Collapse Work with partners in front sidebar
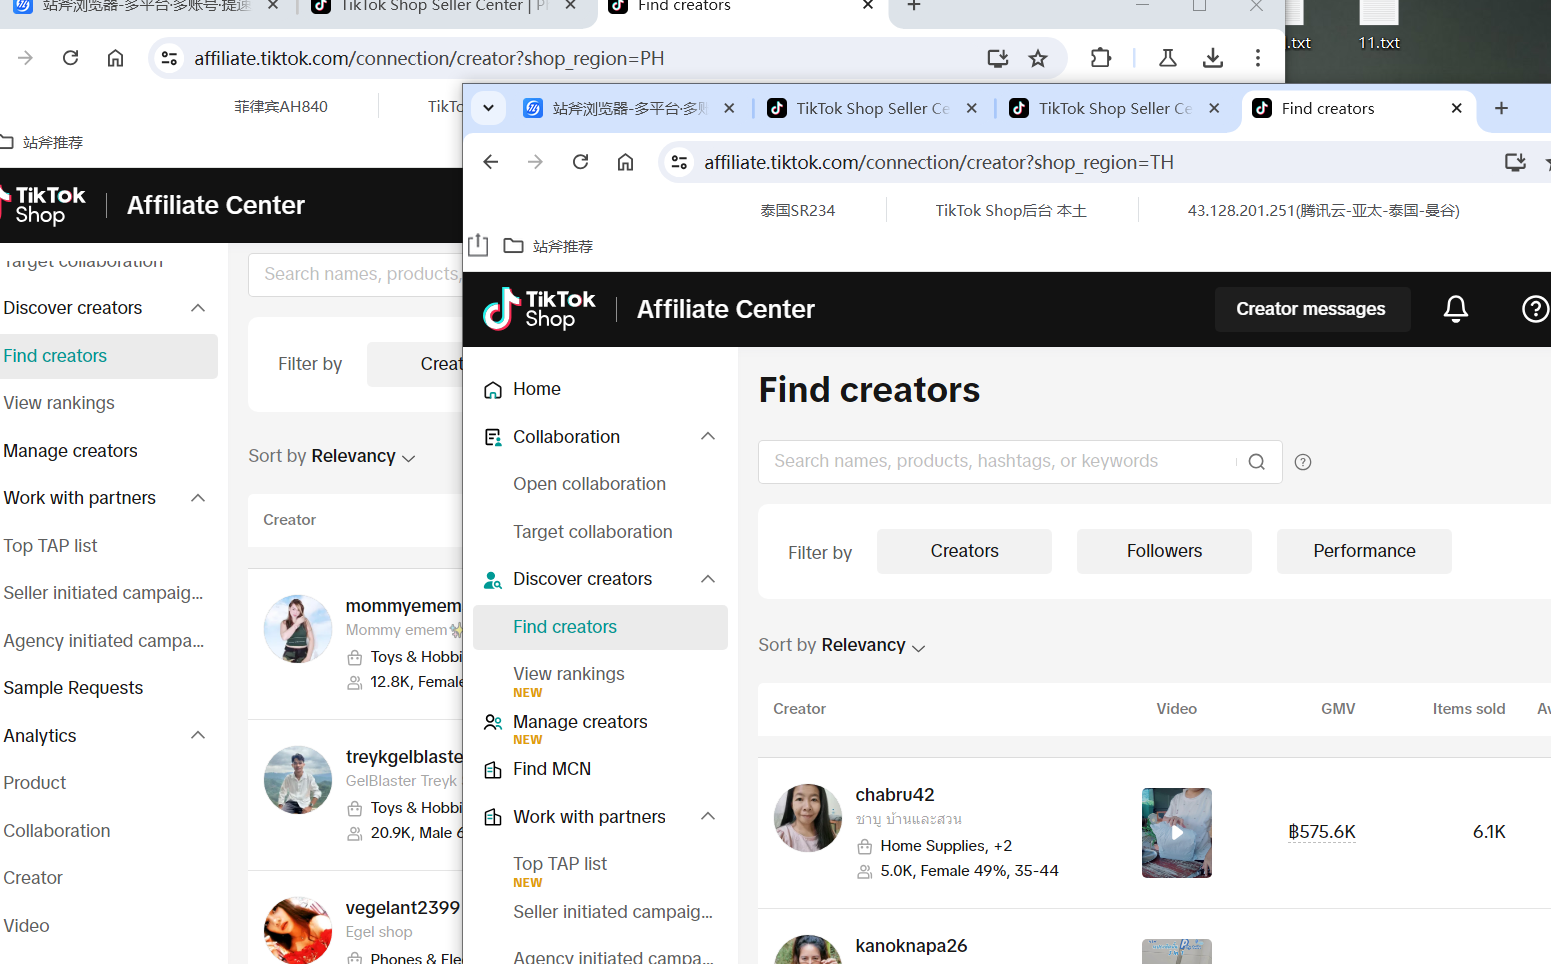 coord(708,816)
